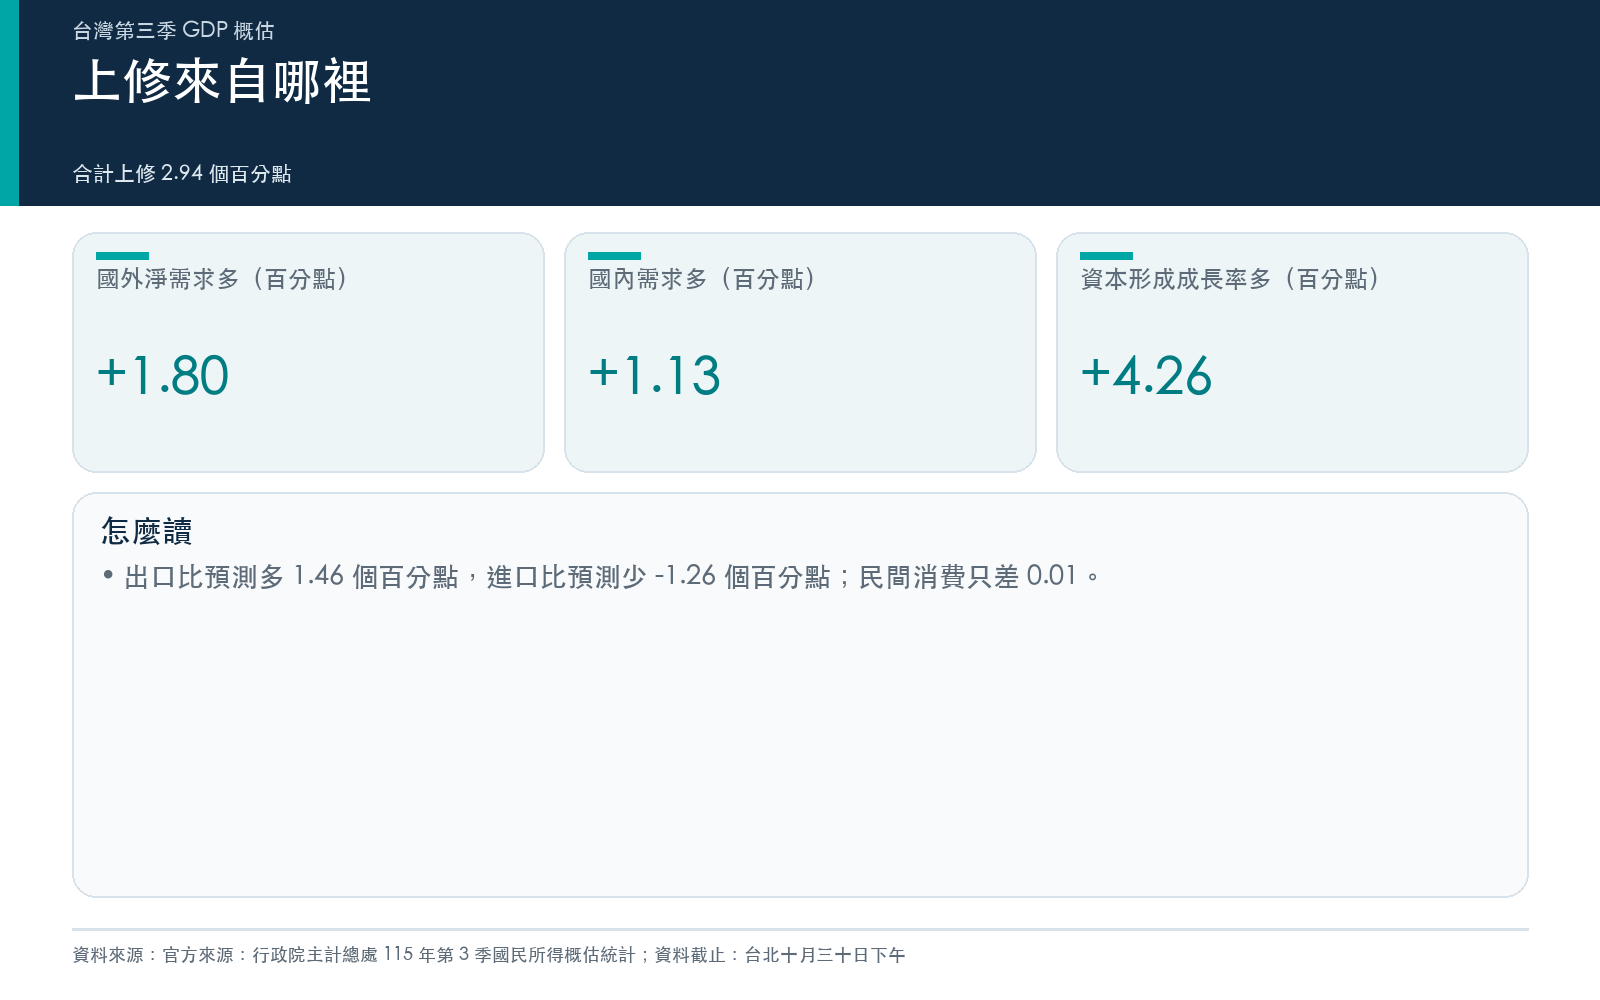Image resolution: width=1600 pixels, height=1000 pixels.
Task: Click the 怎麼讀 section heading
Action: pos(146,531)
